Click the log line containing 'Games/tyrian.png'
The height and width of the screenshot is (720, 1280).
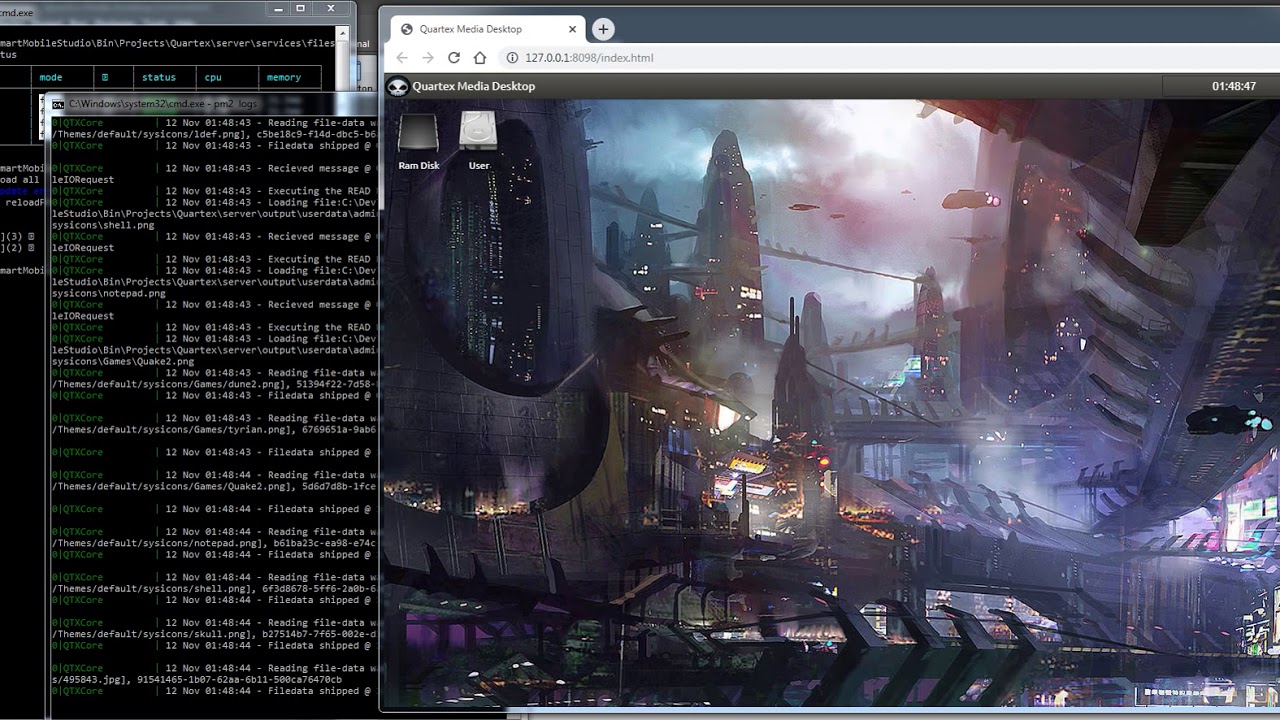214,430
